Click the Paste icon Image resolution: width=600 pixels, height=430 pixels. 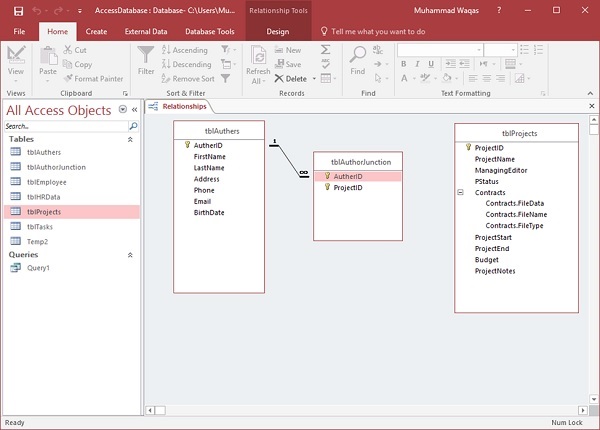(47, 56)
